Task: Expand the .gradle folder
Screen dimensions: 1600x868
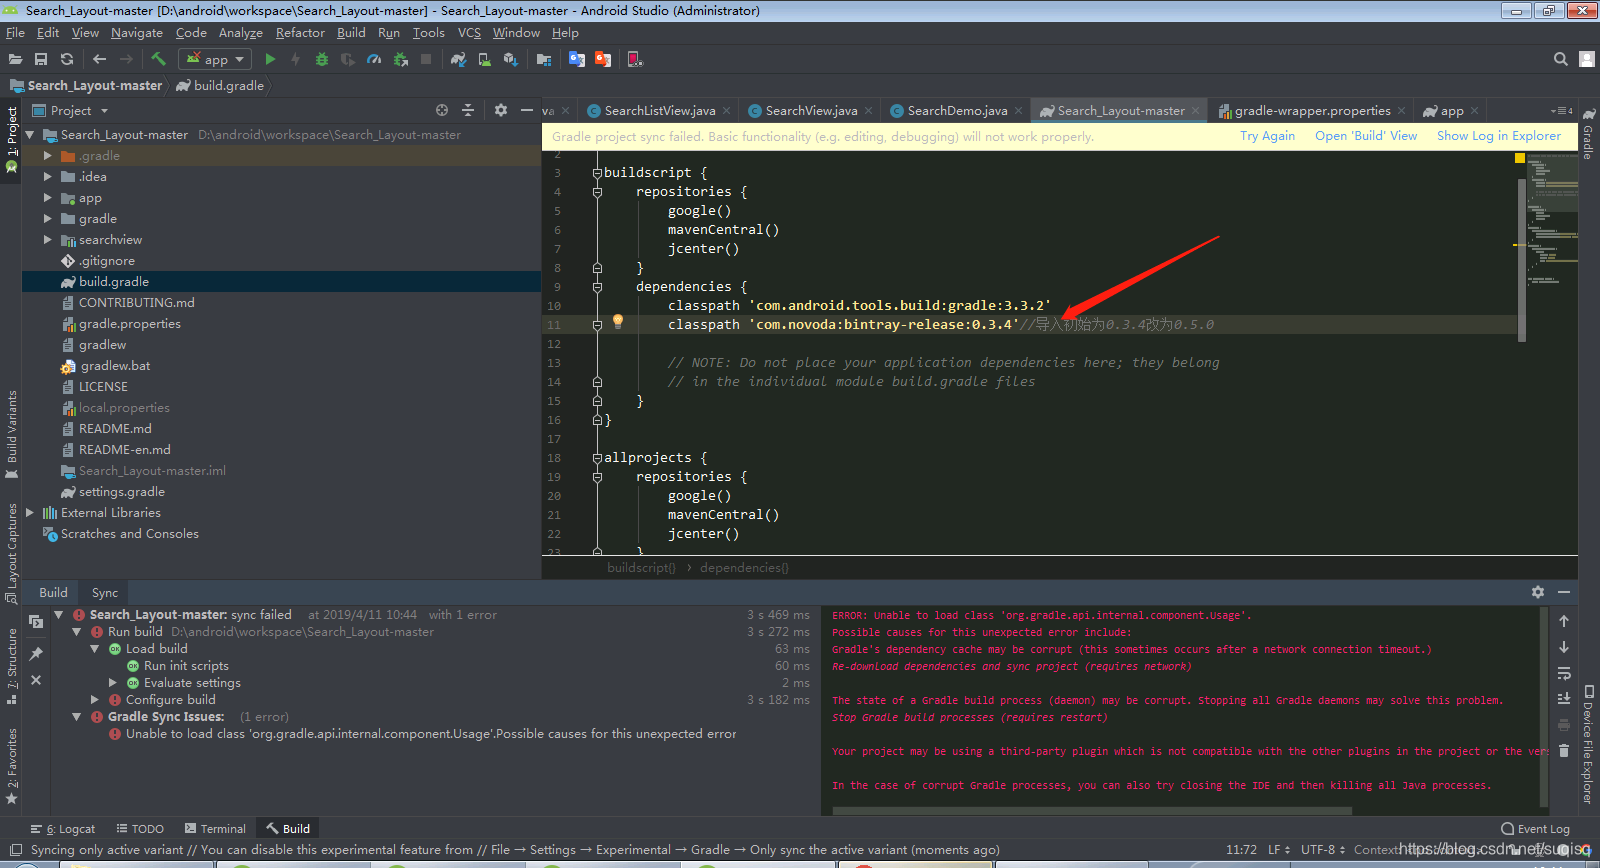Action: tap(47, 156)
